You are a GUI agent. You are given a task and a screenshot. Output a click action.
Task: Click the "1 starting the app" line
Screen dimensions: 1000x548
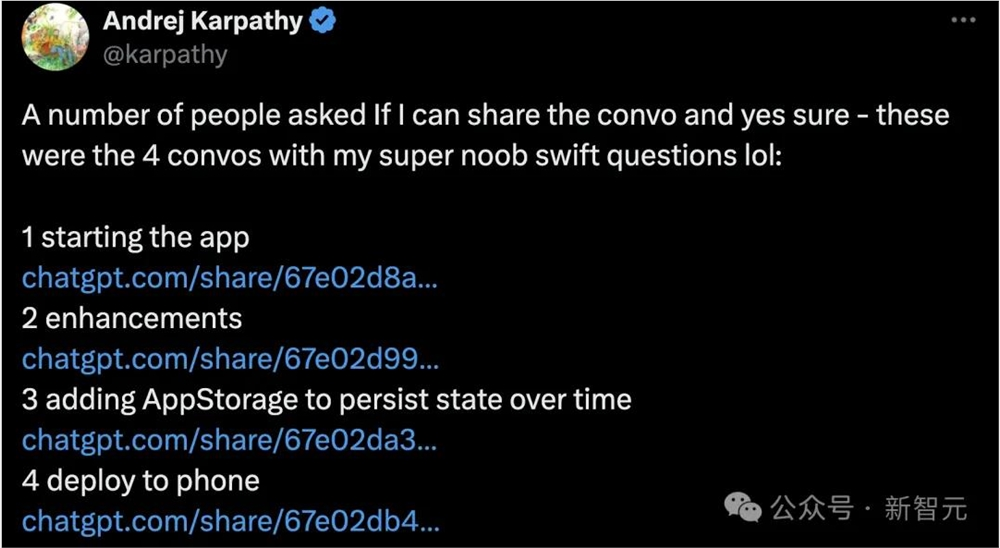point(135,238)
